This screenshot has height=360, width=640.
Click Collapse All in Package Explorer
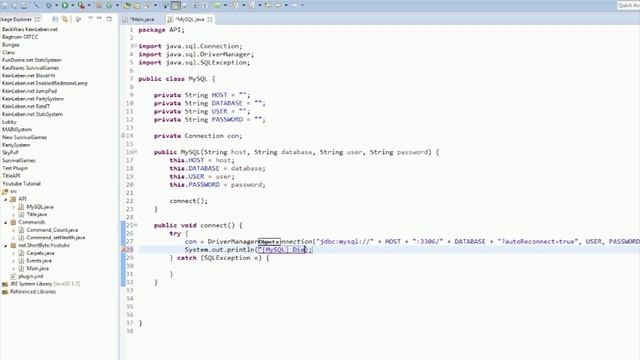click(56, 19)
